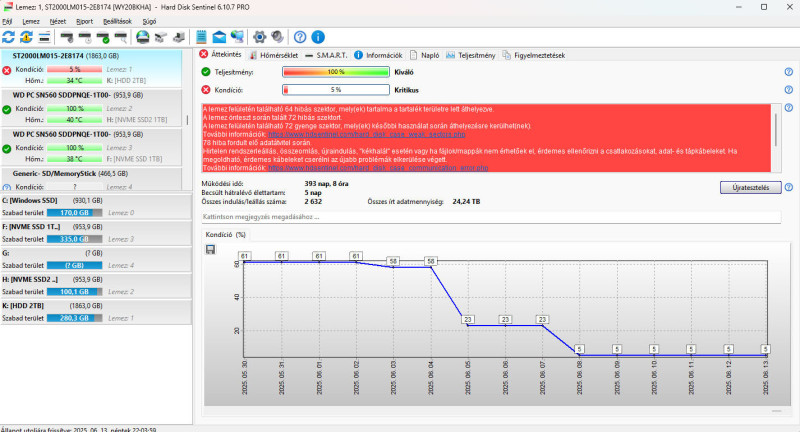This screenshot has width=800, height=432.
Task: Click the graph point labeled 23 on 2025.06.05
Action: point(468,319)
